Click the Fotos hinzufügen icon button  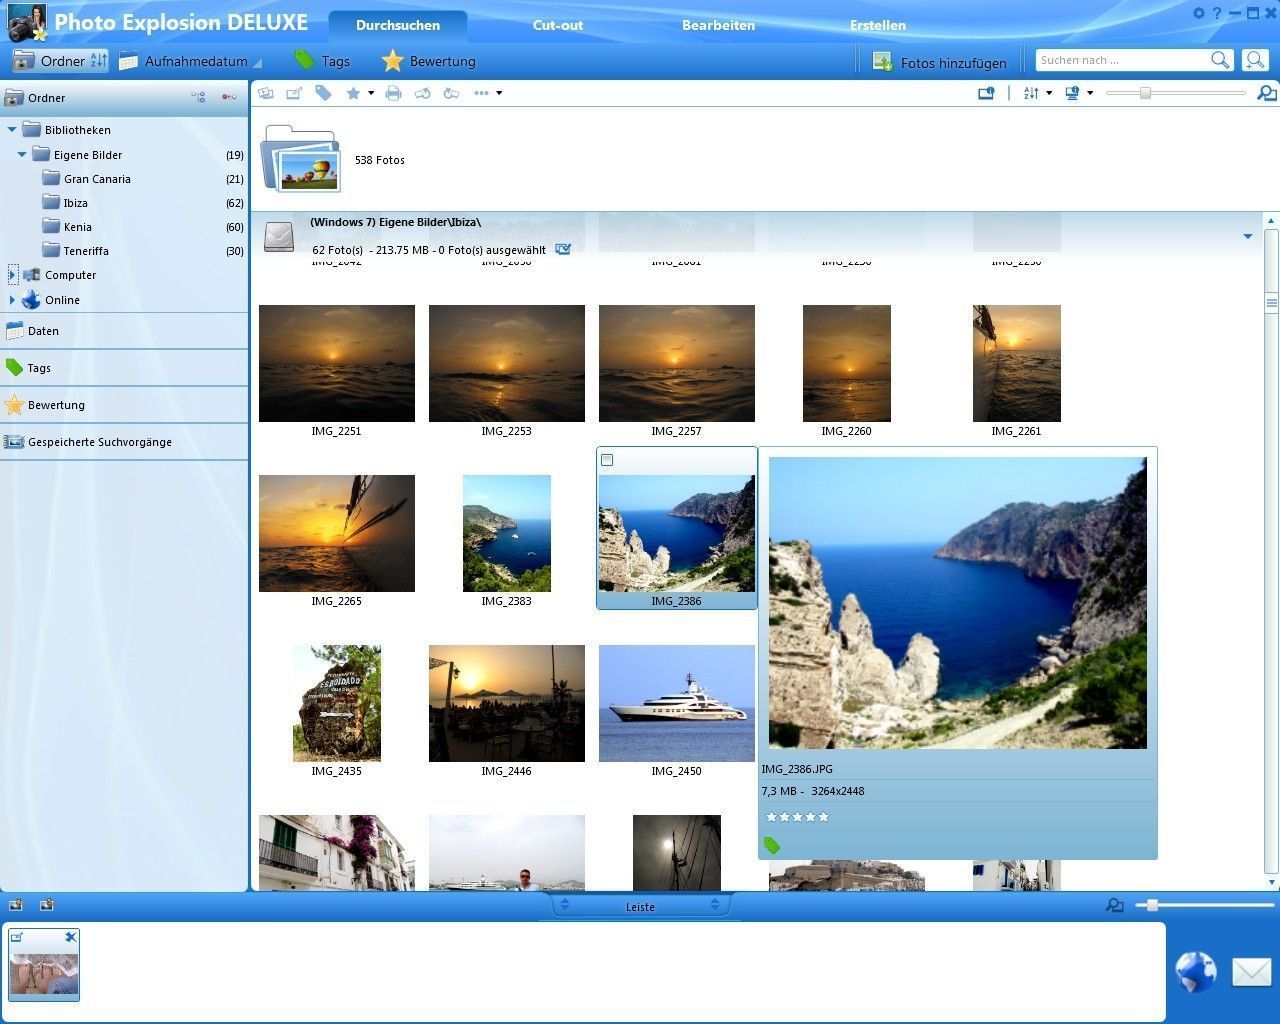click(882, 62)
